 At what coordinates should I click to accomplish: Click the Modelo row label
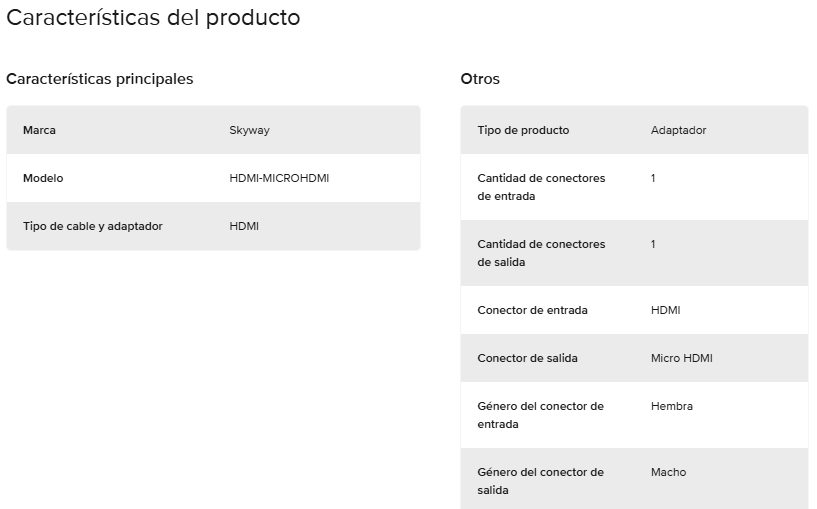43,178
